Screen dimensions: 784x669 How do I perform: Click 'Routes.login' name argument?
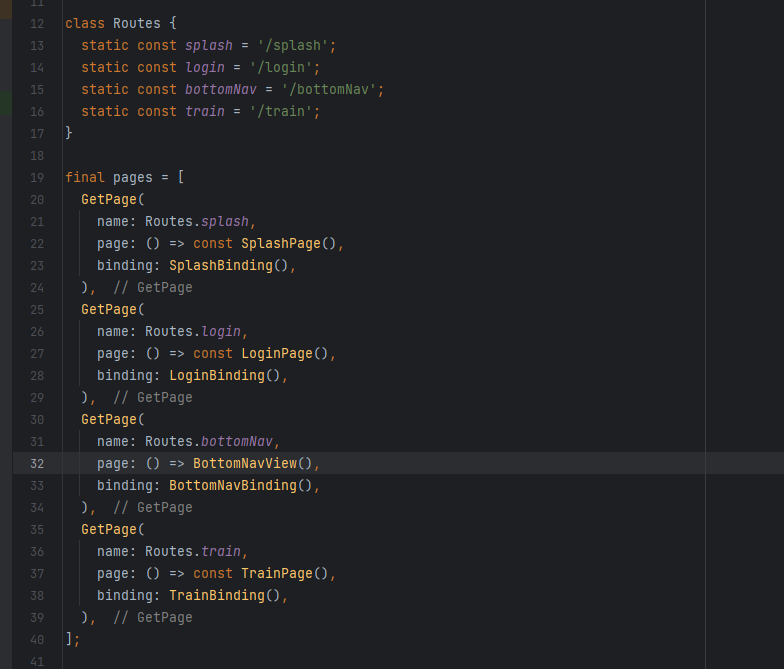click(x=192, y=332)
